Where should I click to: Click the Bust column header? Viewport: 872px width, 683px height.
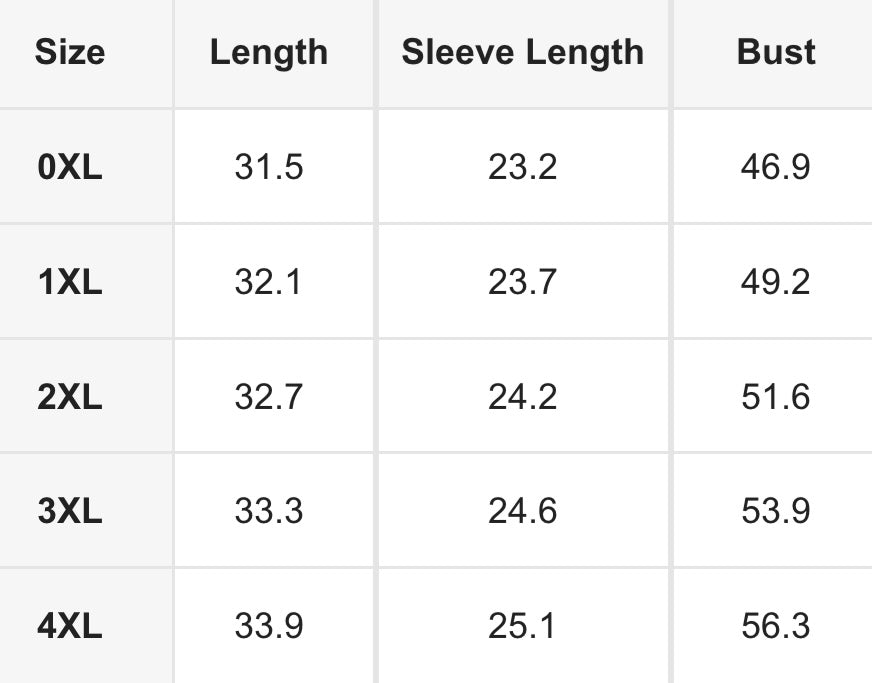click(x=776, y=52)
